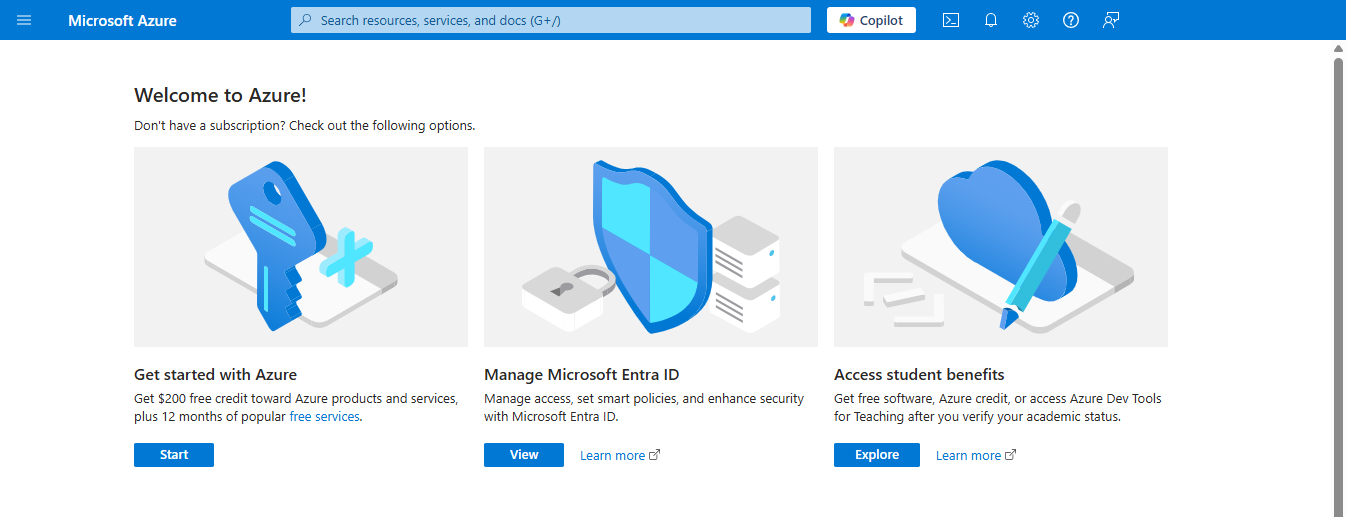Click the View button for Entra ID
This screenshot has height=517, width=1346.
point(524,455)
